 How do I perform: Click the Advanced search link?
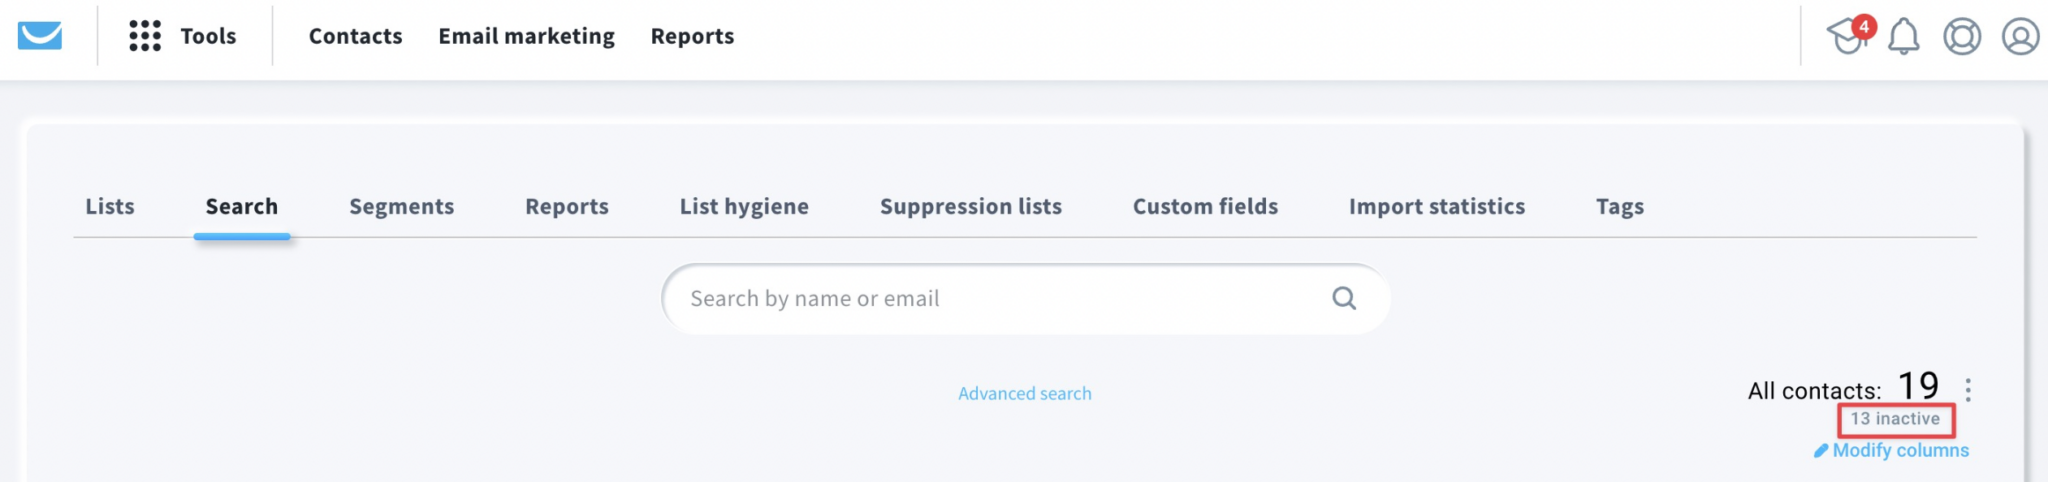pos(1024,393)
